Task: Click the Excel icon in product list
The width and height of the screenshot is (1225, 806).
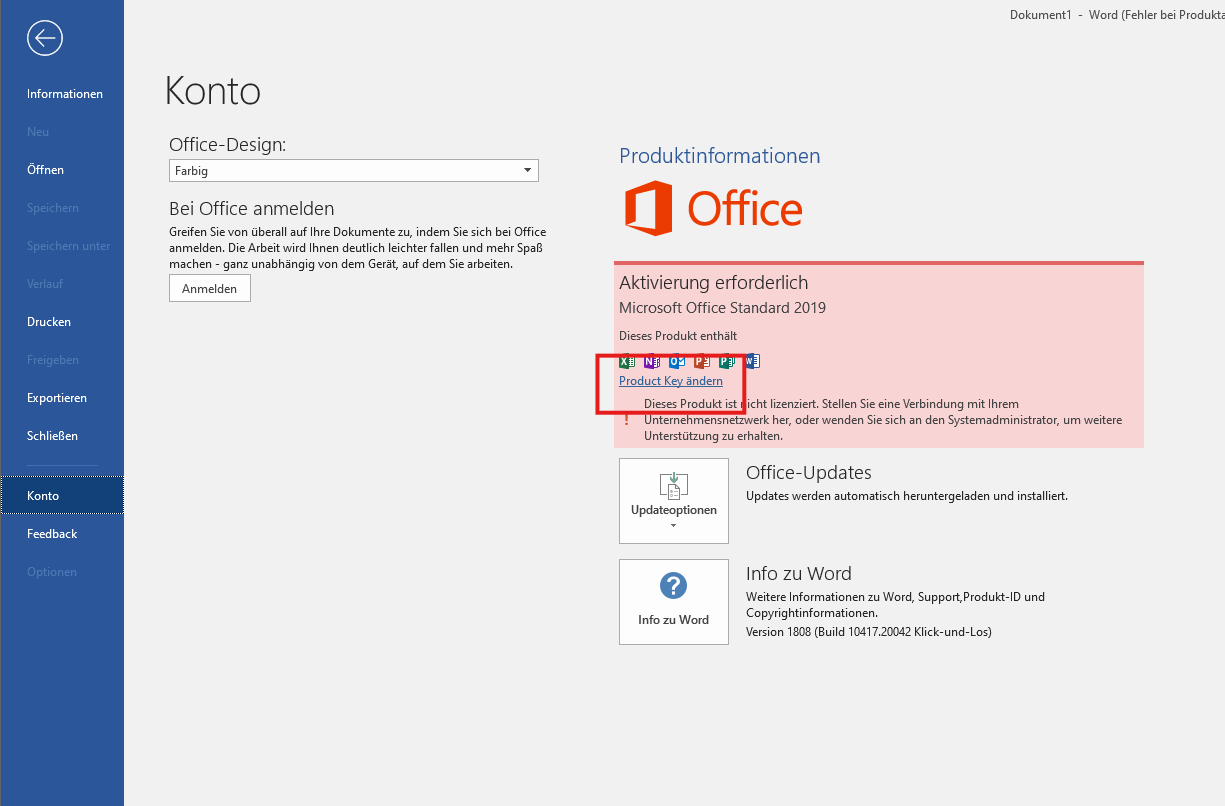Action: point(627,361)
